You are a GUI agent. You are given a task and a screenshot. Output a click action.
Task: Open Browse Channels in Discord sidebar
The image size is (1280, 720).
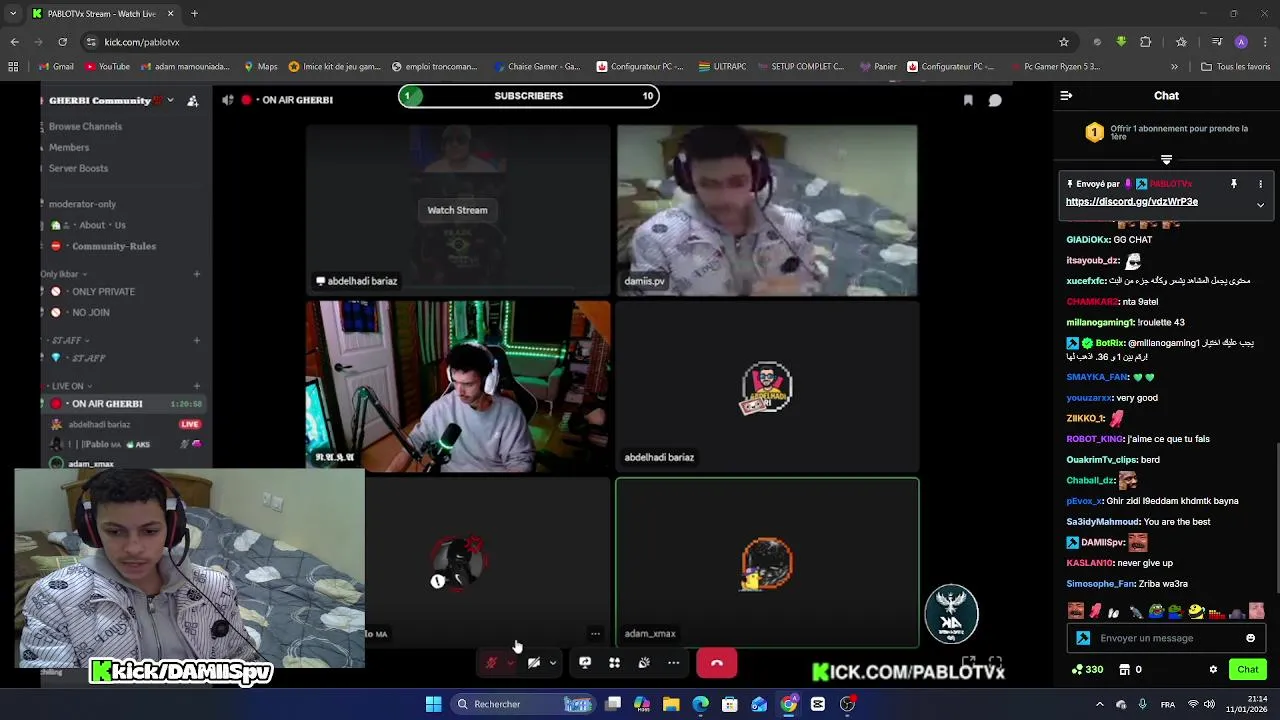[85, 127]
